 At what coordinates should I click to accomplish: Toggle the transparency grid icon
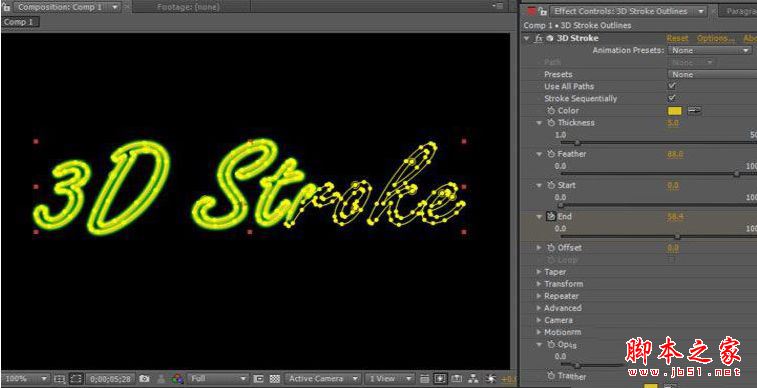click(x=275, y=379)
